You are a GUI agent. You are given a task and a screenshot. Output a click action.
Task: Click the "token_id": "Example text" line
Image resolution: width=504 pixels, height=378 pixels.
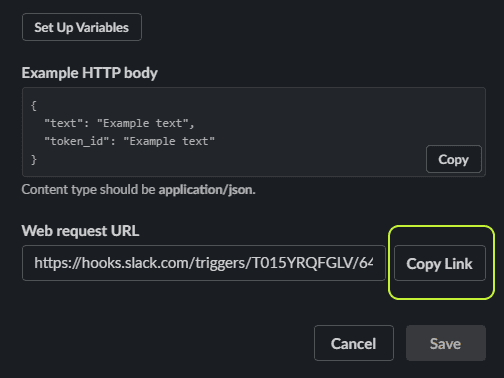coord(130,141)
